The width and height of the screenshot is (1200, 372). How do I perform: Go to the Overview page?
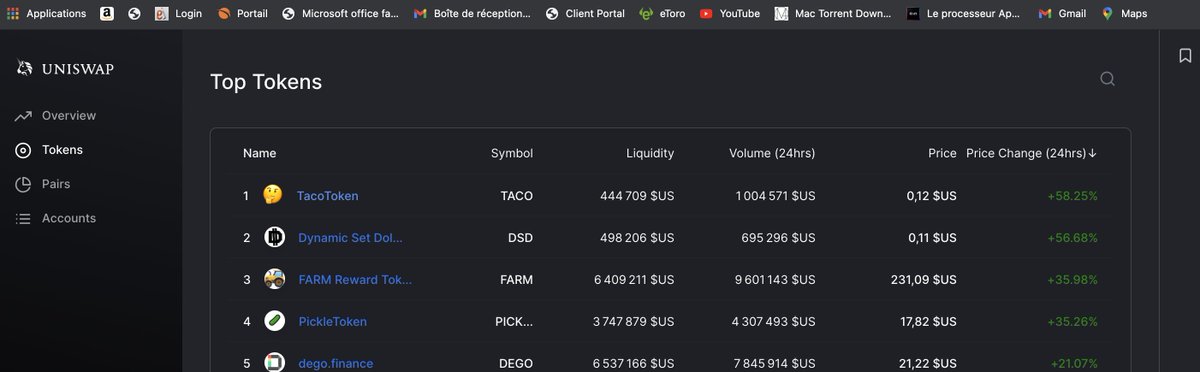point(69,116)
